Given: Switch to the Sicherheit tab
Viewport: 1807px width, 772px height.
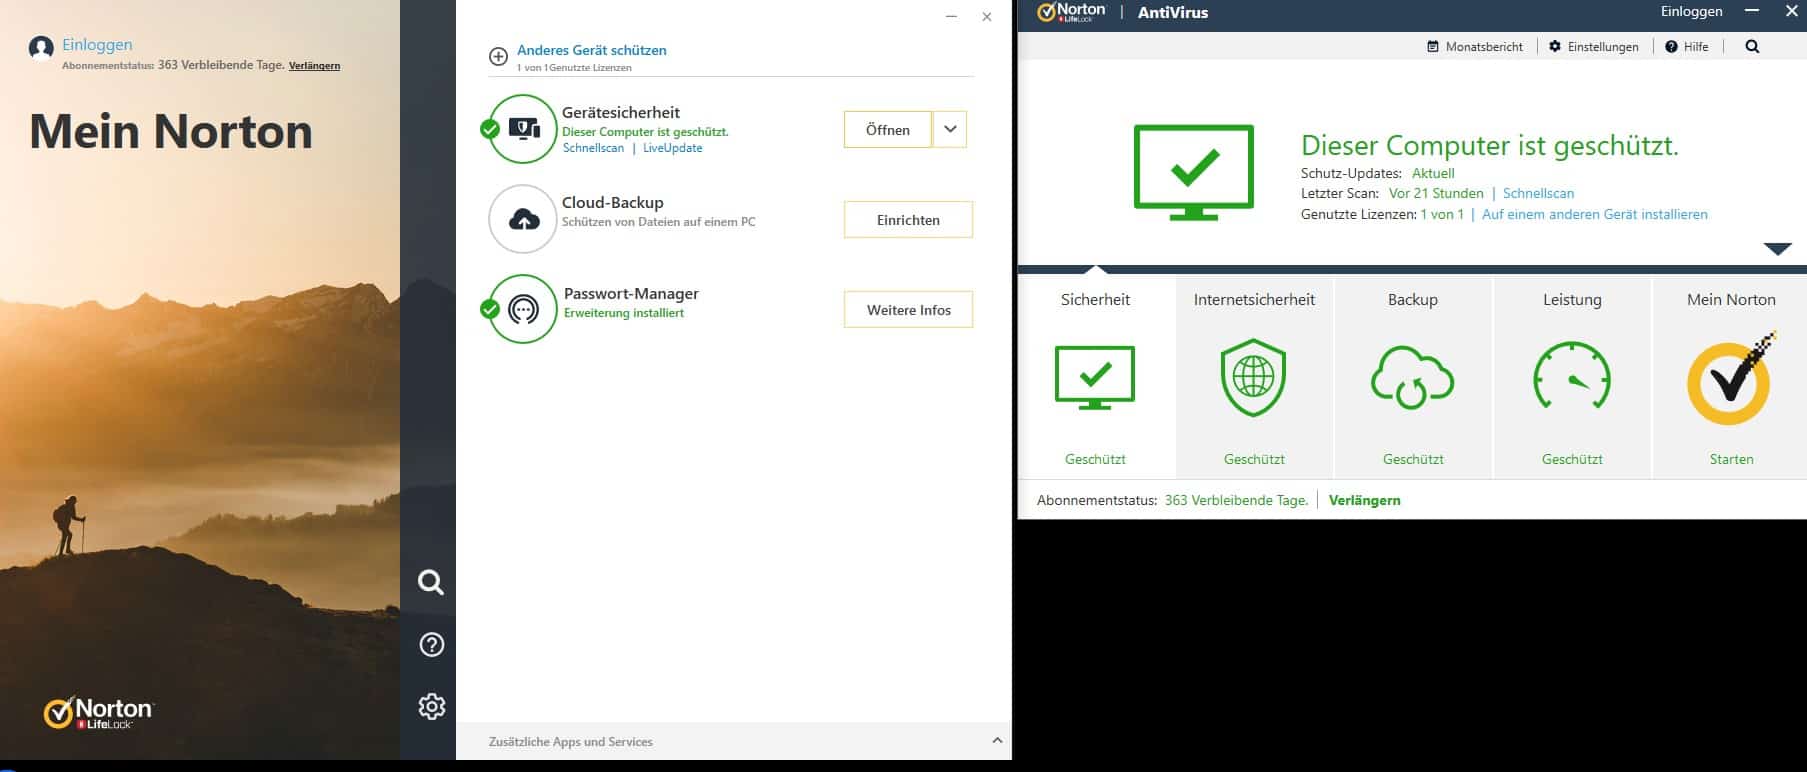Looking at the screenshot, I should 1096,377.
